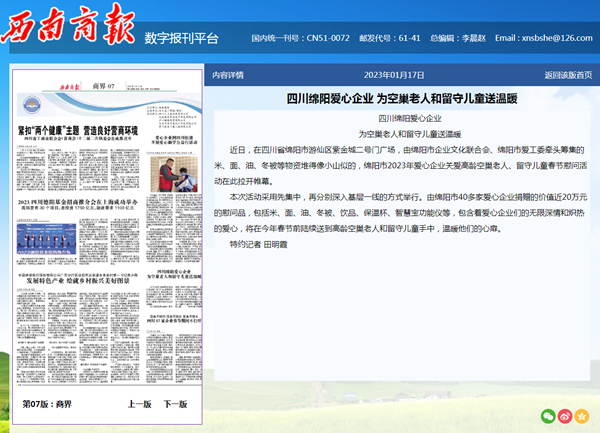Return to edition home 返回该版首页
600x433 pixels.
coord(568,75)
